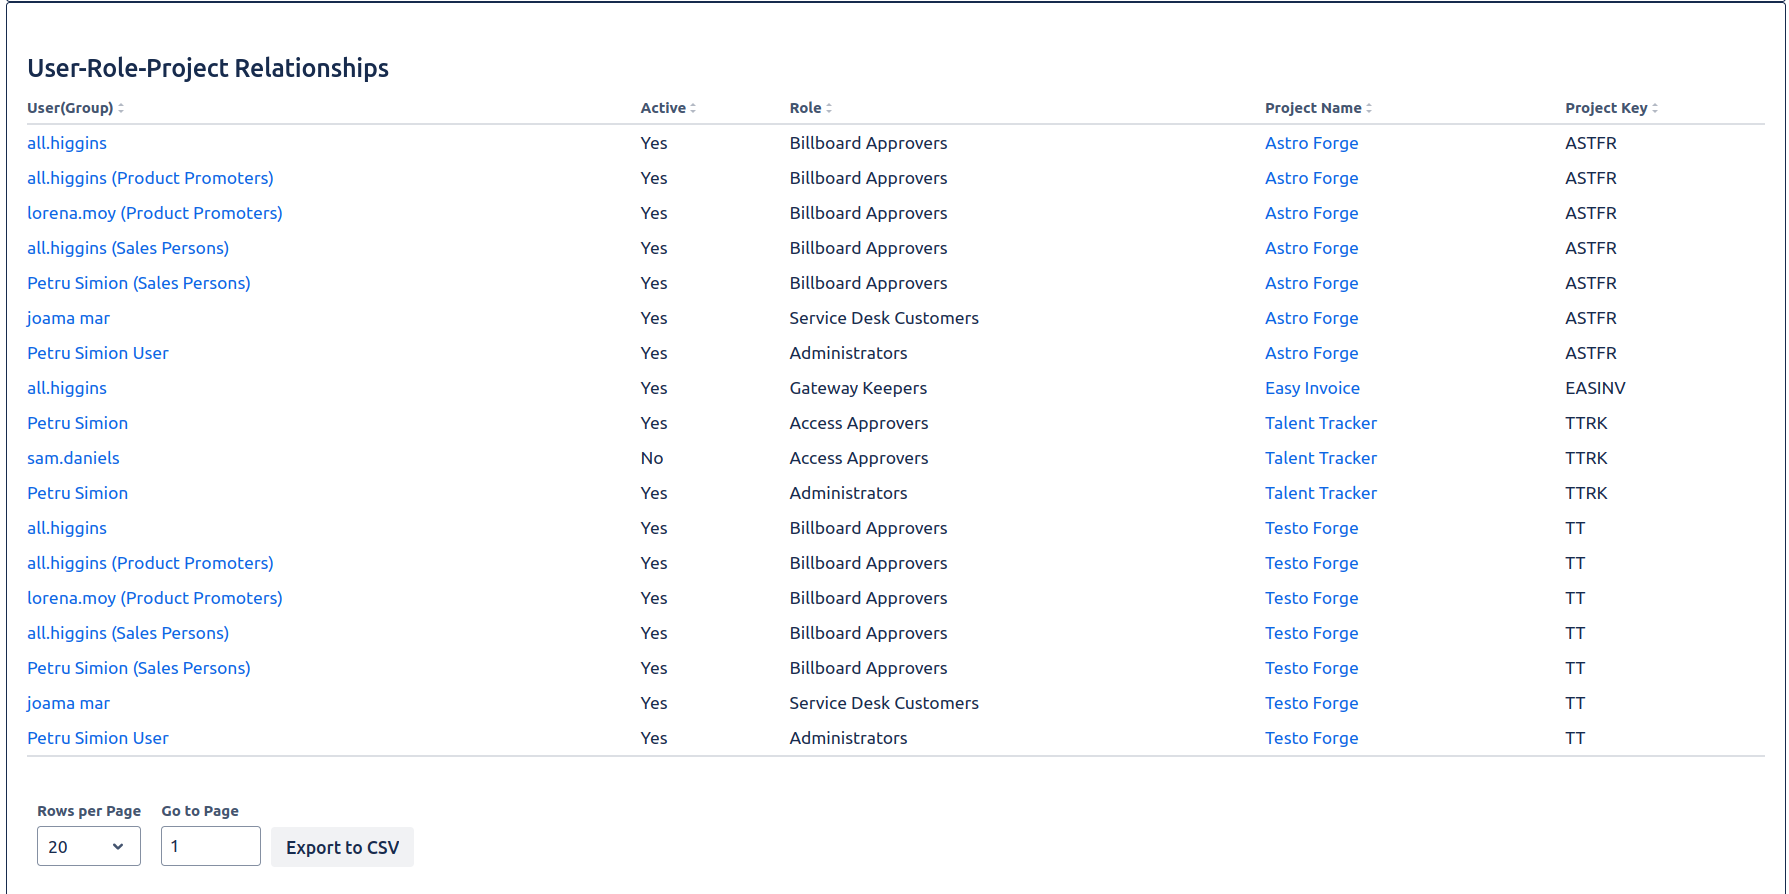Open Petru Simion User in Astro Forge row
Image resolution: width=1789 pixels, height=894 pixels.
pyautogui.click(x=98, y=353)
